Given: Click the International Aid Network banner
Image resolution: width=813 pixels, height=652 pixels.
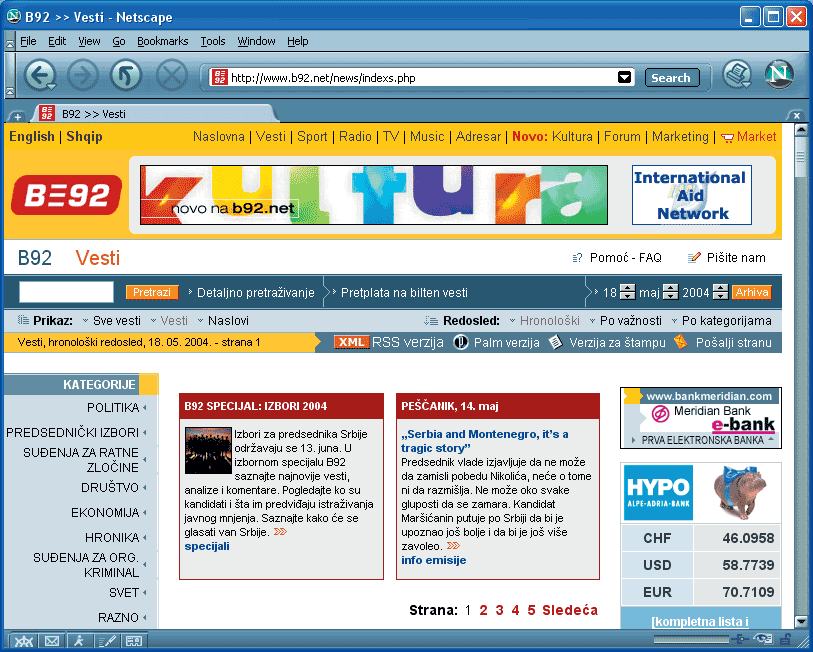Looking at the screenshot, I should (692, 195).
